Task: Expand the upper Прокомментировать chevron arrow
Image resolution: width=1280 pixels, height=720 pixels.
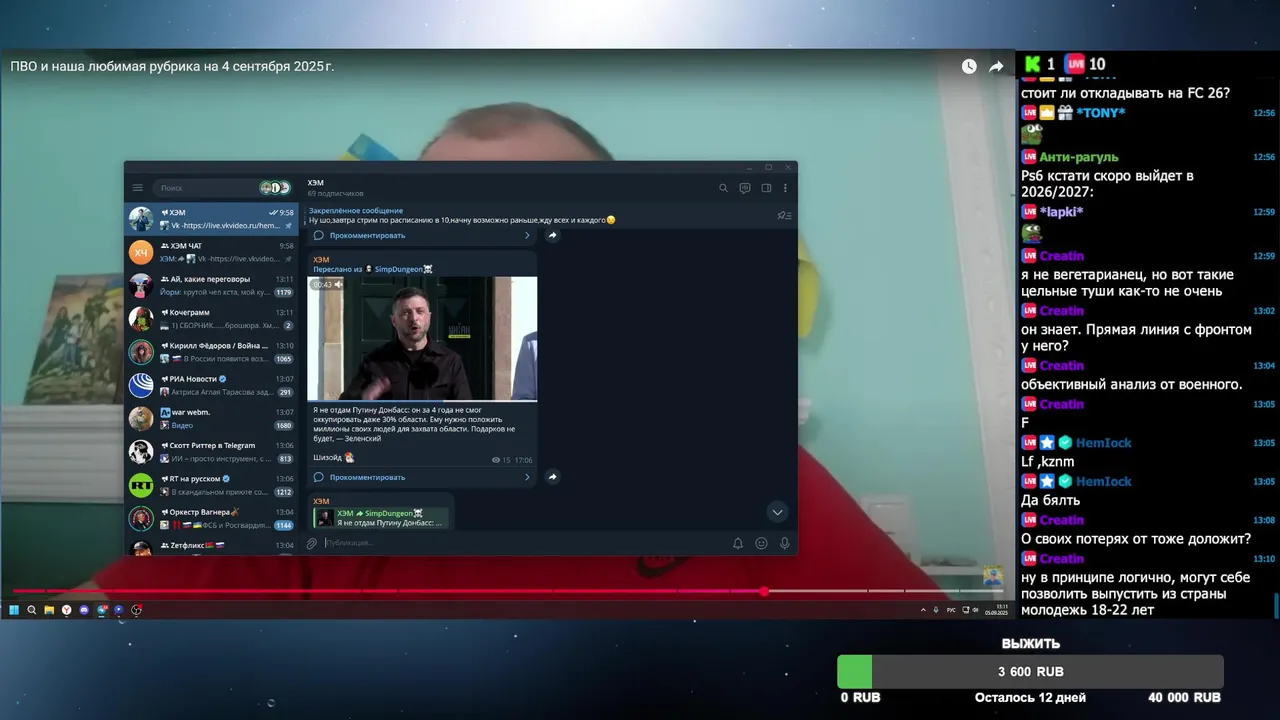Action: click(x=527, y=236)
